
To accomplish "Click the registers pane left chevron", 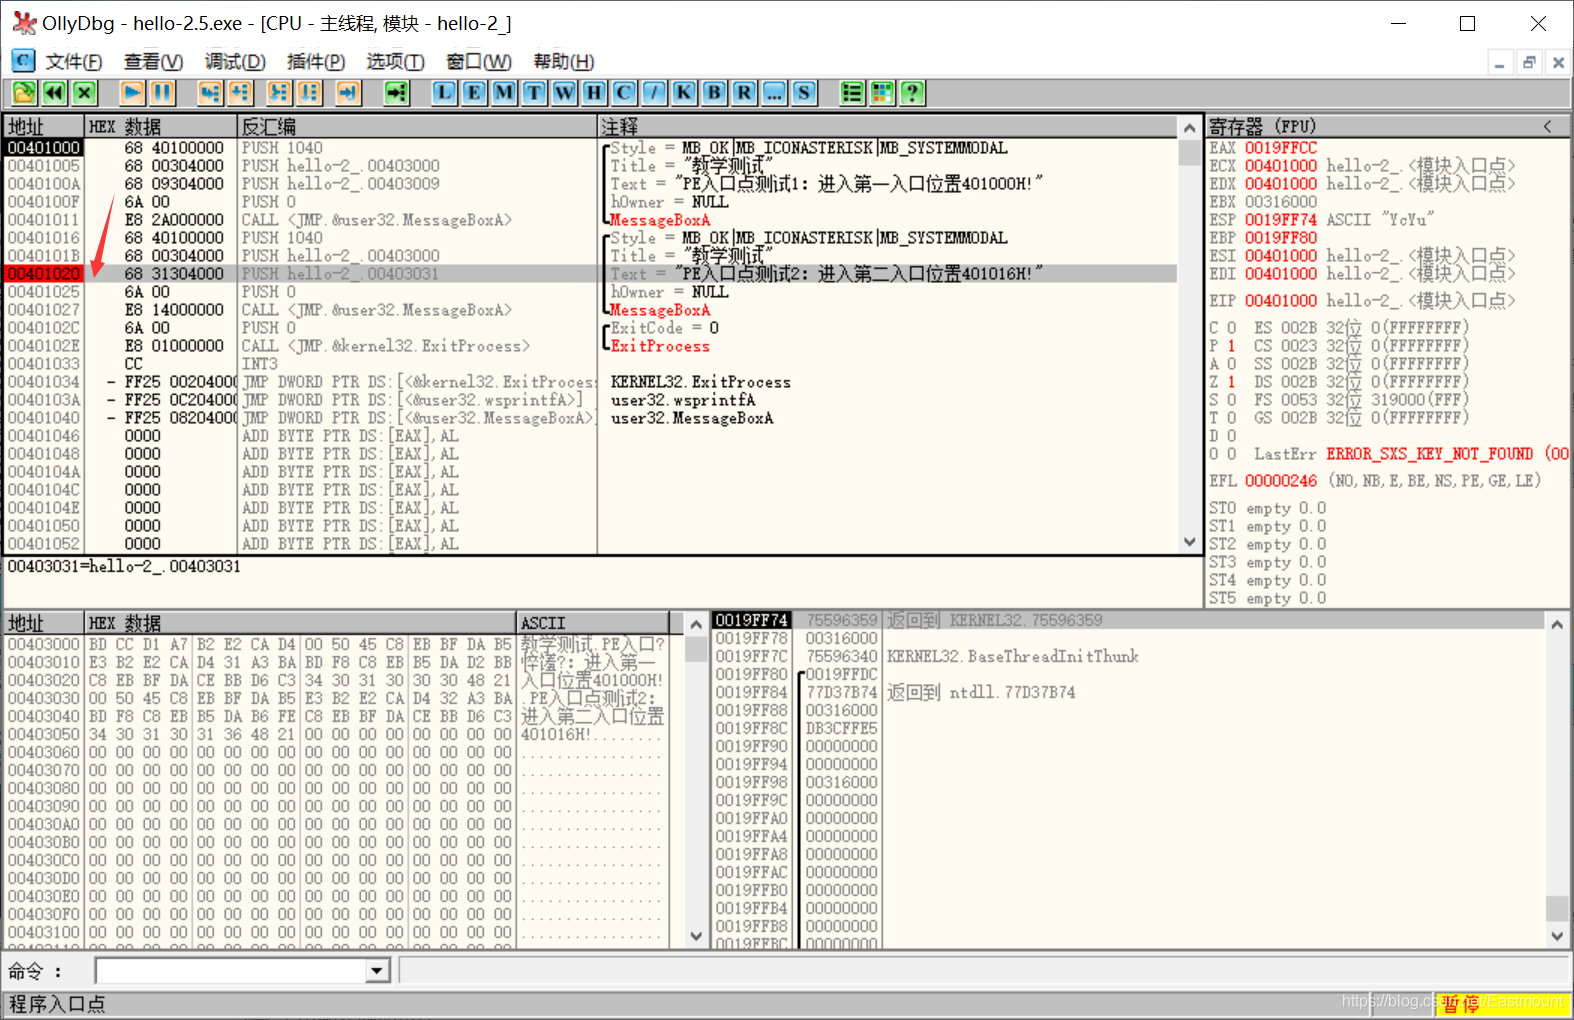I will 1547,126.
